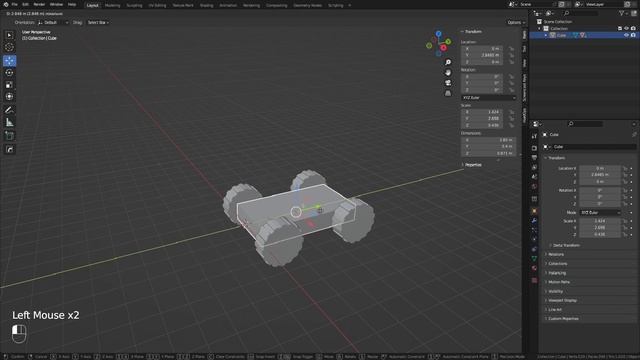Switch to UV Editing workspace tab
The image size is (640, 360).
pyautogui.click(x=157, y=5)
